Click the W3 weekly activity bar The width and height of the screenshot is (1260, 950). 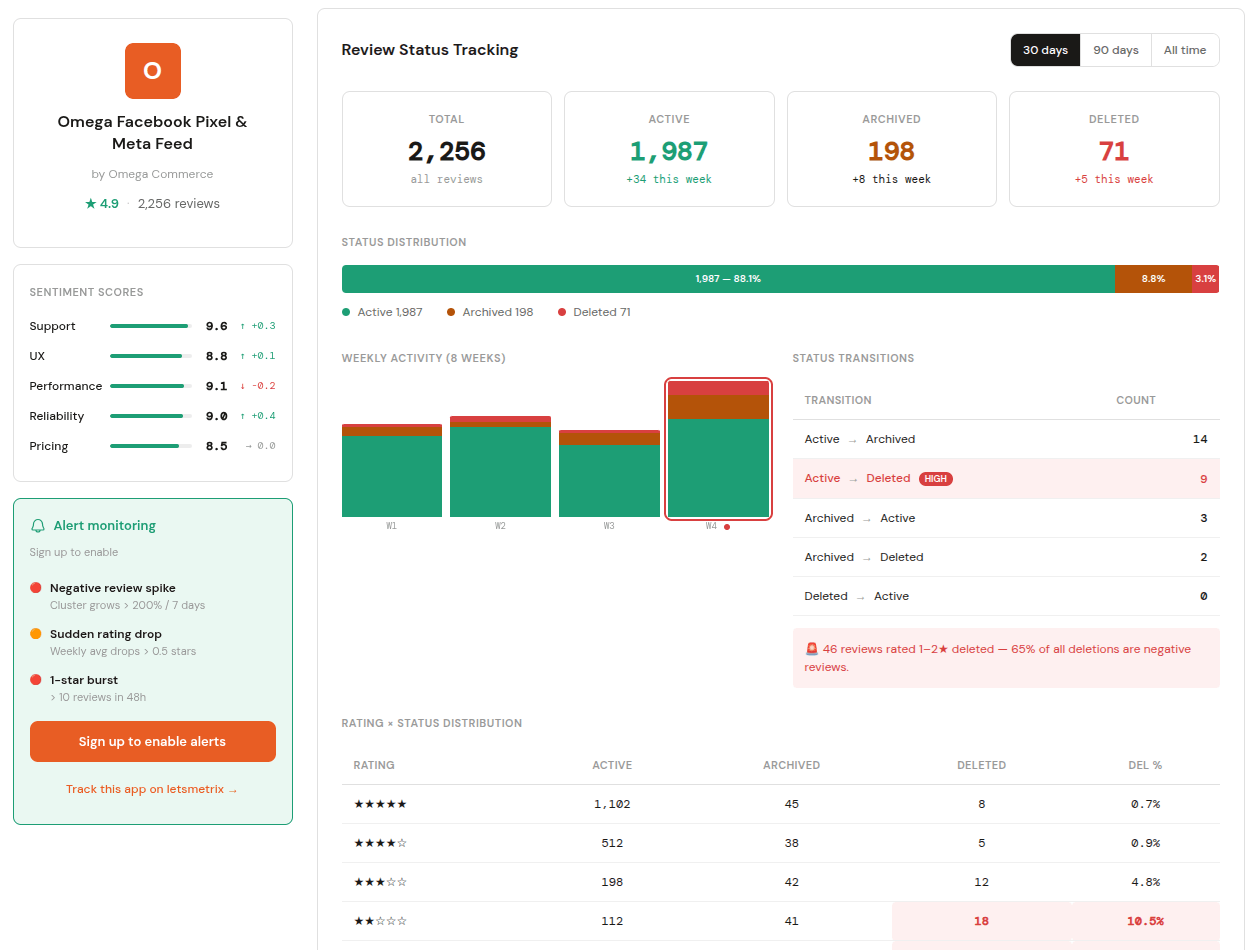609,473
